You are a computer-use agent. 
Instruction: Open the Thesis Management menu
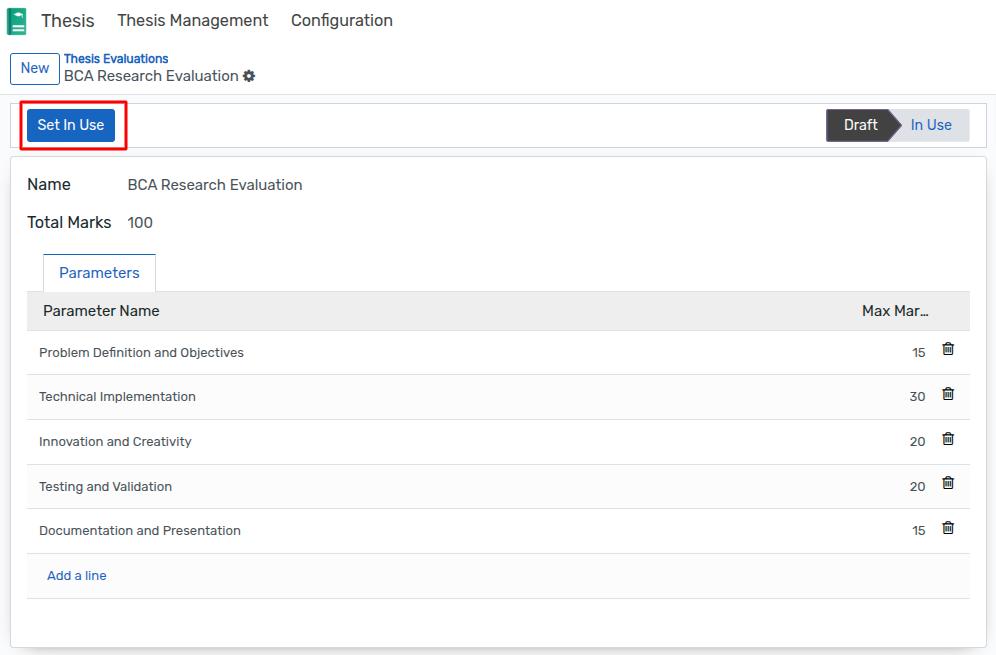[x=192, y=20]
